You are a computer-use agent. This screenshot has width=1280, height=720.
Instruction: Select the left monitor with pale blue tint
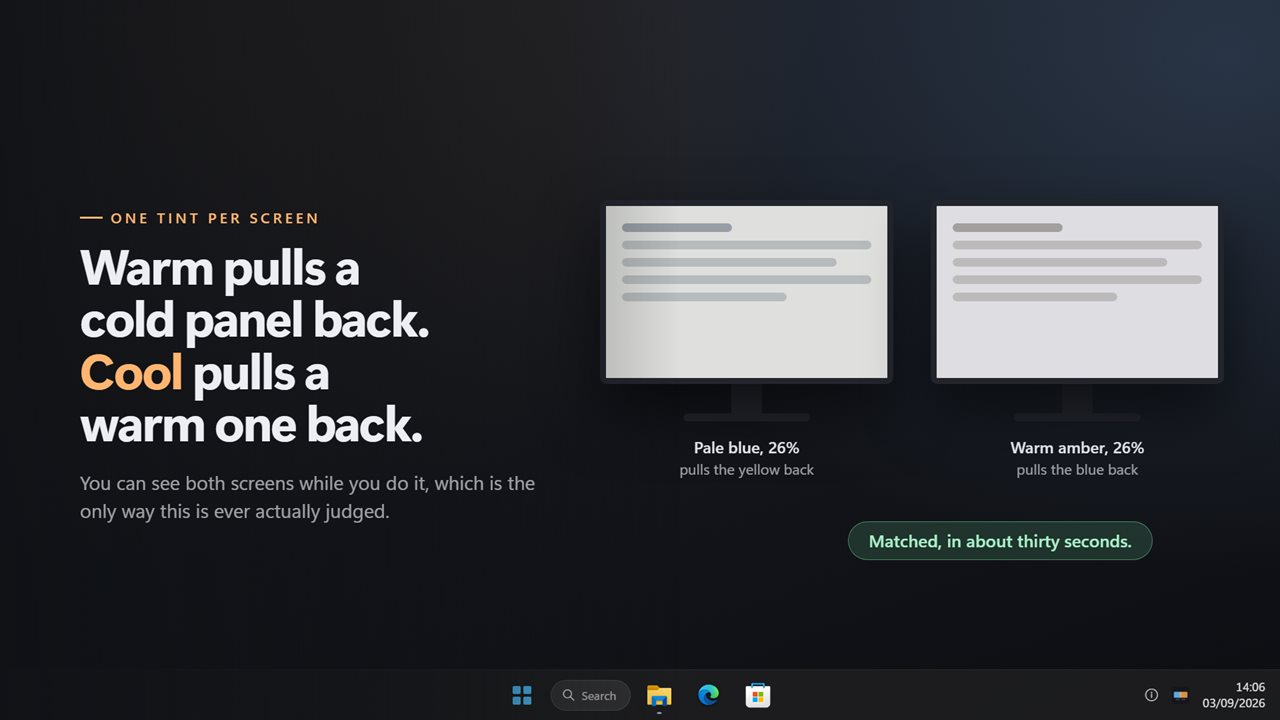pos(746,292)
